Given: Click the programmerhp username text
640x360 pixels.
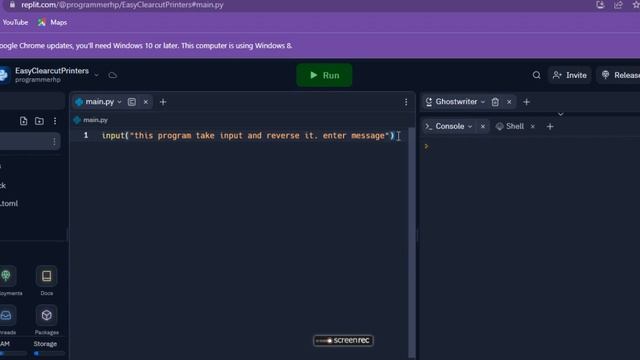Looking at the screenshot, I should coord(38,80).
